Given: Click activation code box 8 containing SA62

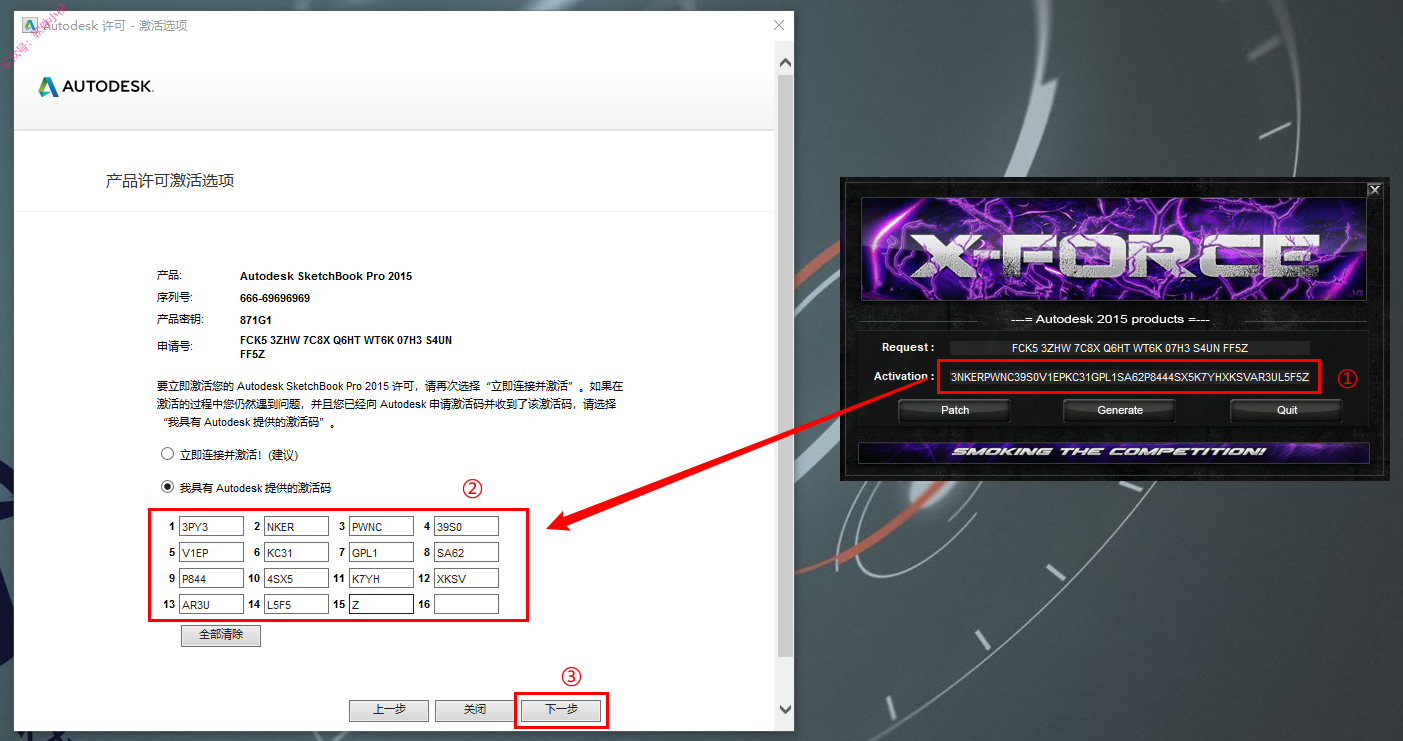Looking at the screenshot, I should (466, 552).
